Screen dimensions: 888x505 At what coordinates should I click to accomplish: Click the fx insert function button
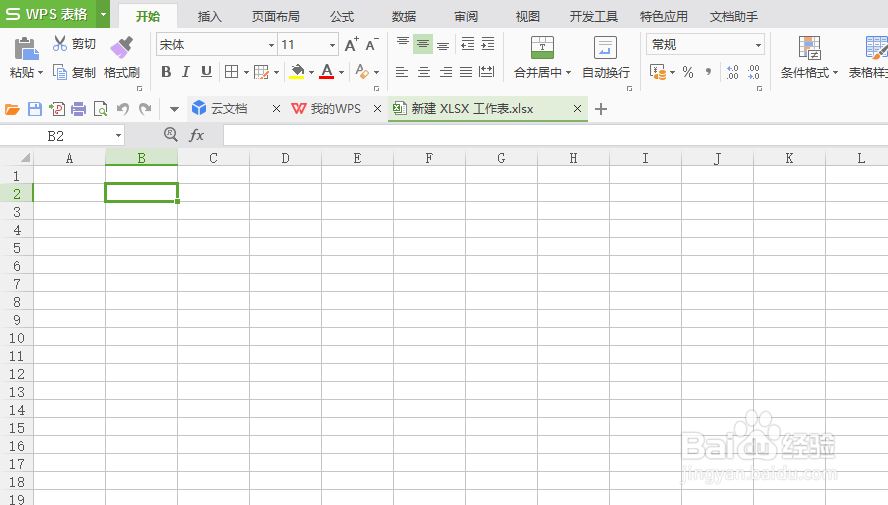196,135
